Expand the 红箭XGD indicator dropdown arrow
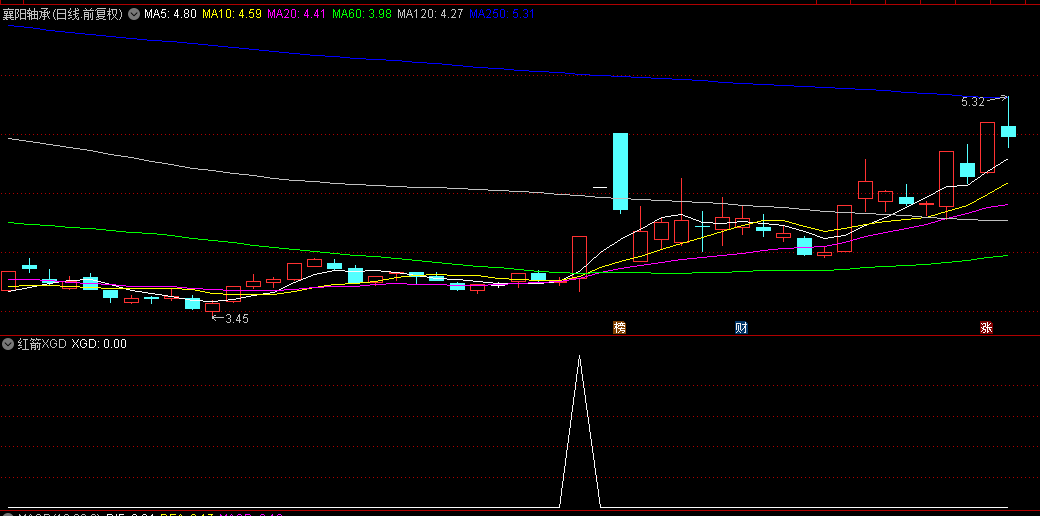The height and width of the screenshot is (516, 1040). pyautogui.click(x=8, y=344)
